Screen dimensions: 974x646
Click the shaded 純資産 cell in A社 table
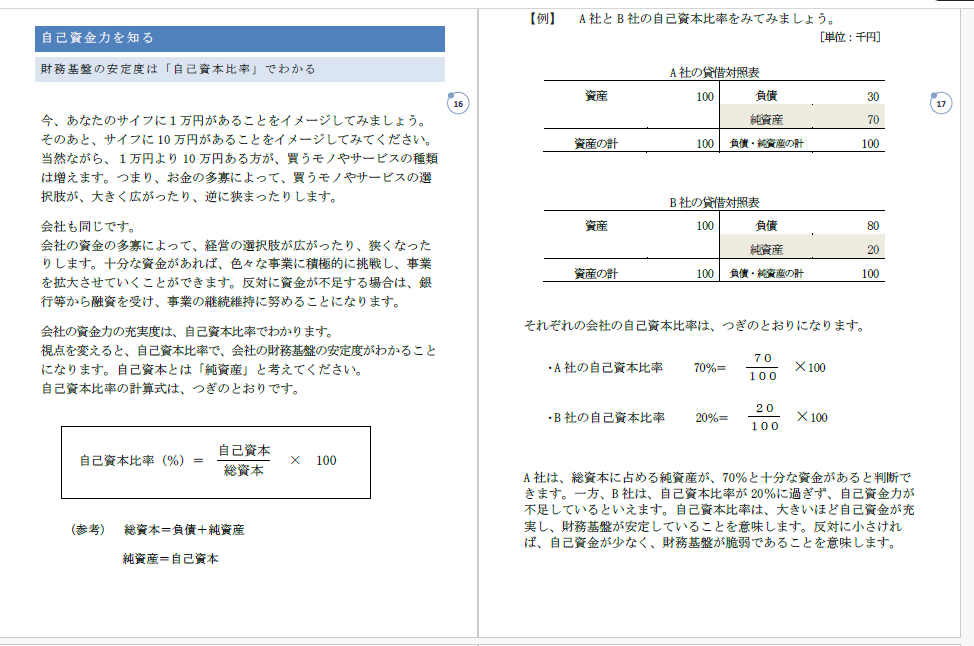click(767, 120)
